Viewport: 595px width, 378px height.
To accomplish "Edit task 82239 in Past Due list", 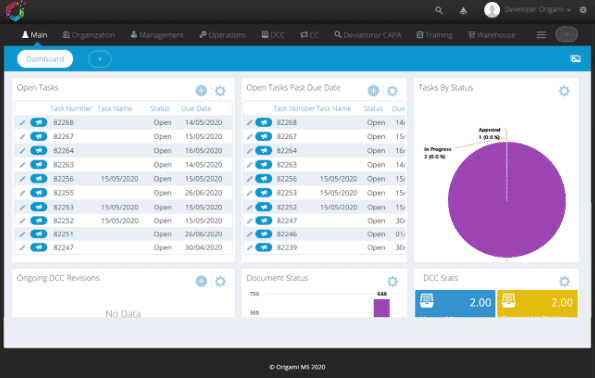I will [x=249, y=247].
